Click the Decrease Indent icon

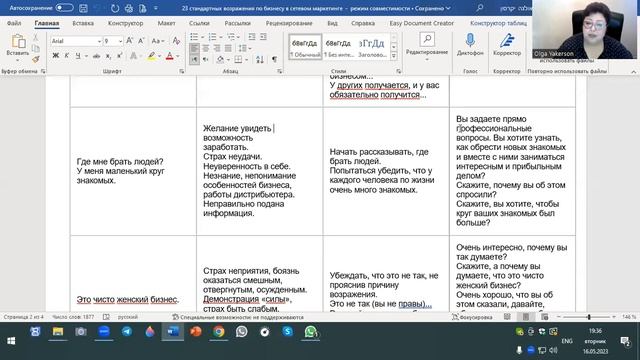pos(252,37)
